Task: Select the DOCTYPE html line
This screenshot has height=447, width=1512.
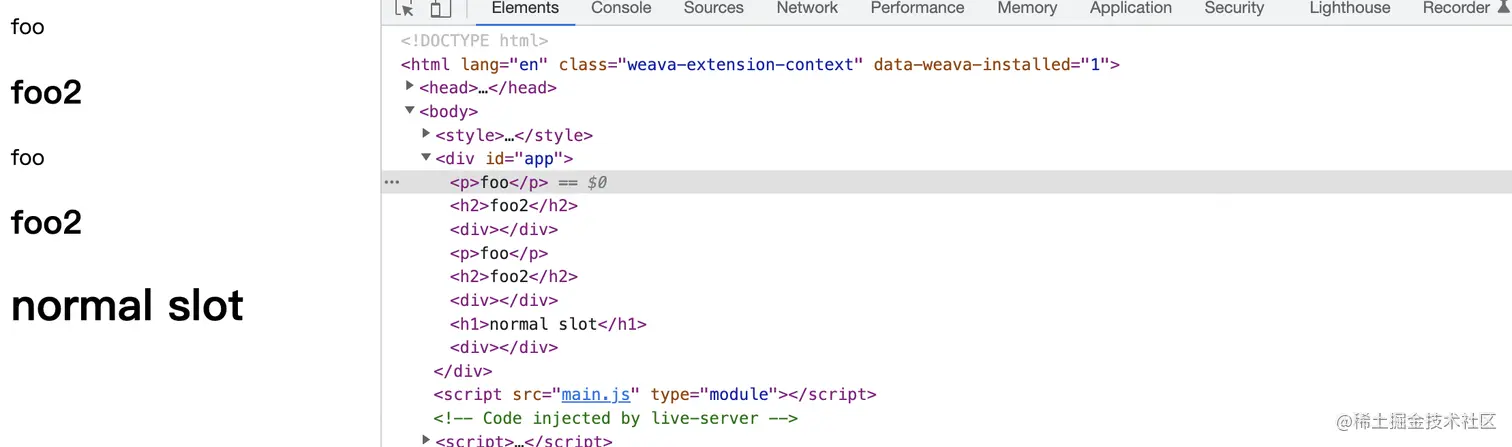Action: (x=474, y=41)
